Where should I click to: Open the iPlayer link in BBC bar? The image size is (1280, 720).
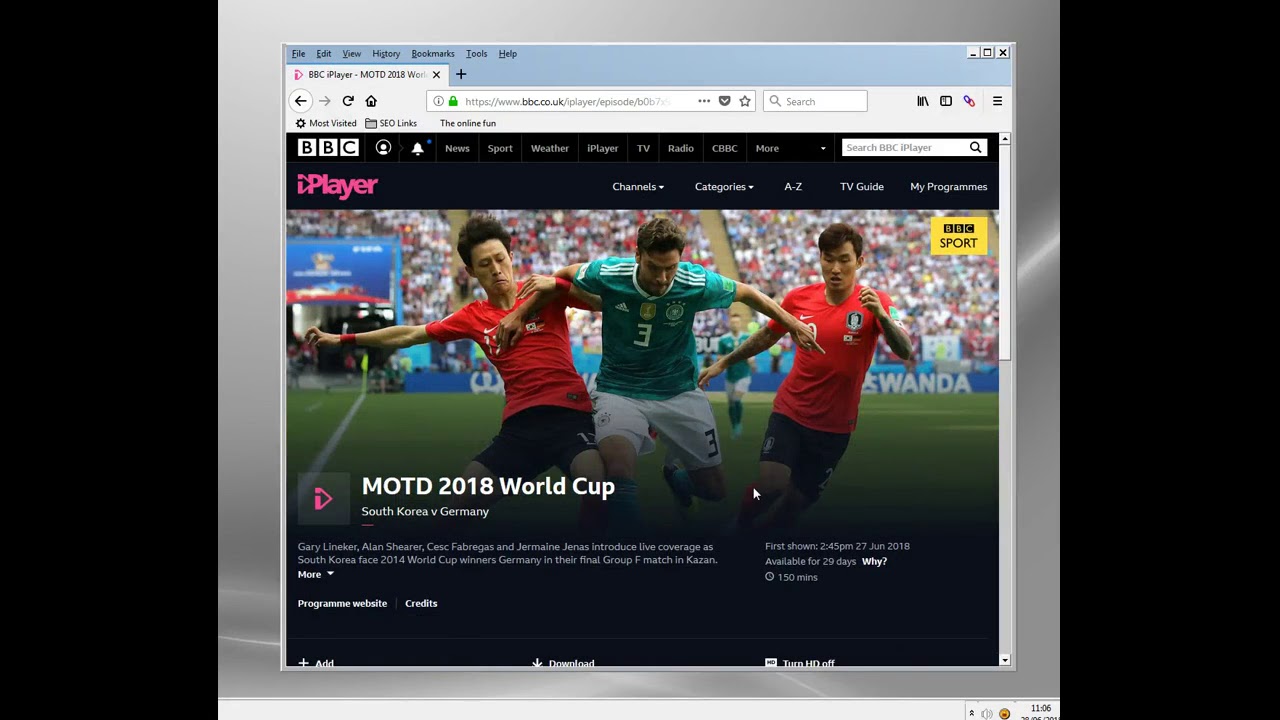(x=603, y=148)
